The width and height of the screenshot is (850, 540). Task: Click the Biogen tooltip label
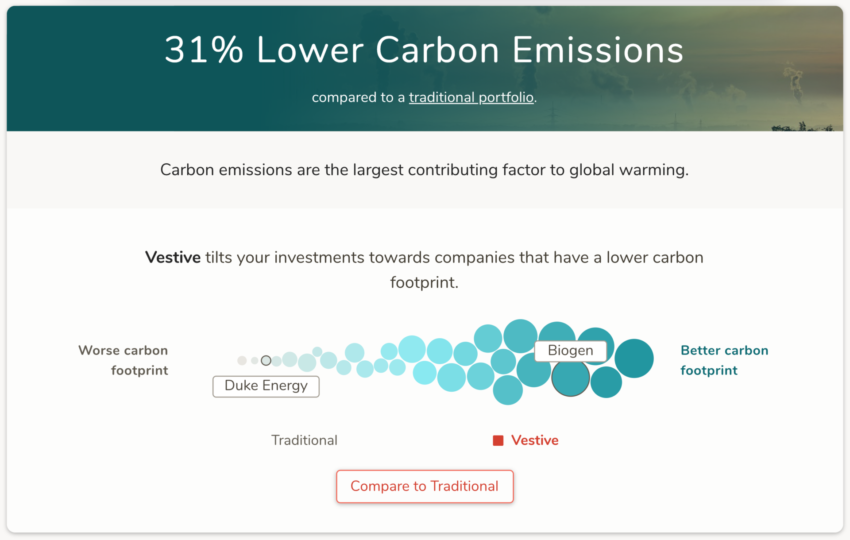570,351
